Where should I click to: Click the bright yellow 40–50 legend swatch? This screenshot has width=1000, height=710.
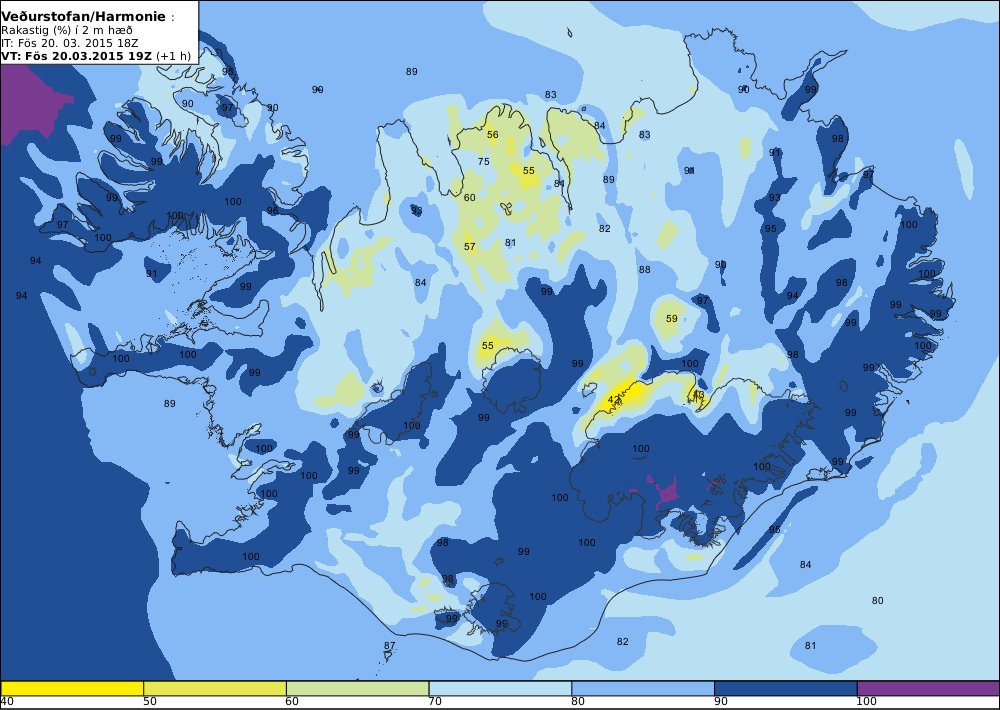[72, 688]
